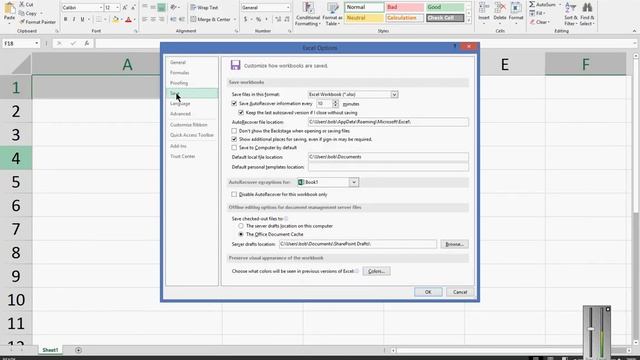Select The server drafts location radio button

(x=241, y=226)
